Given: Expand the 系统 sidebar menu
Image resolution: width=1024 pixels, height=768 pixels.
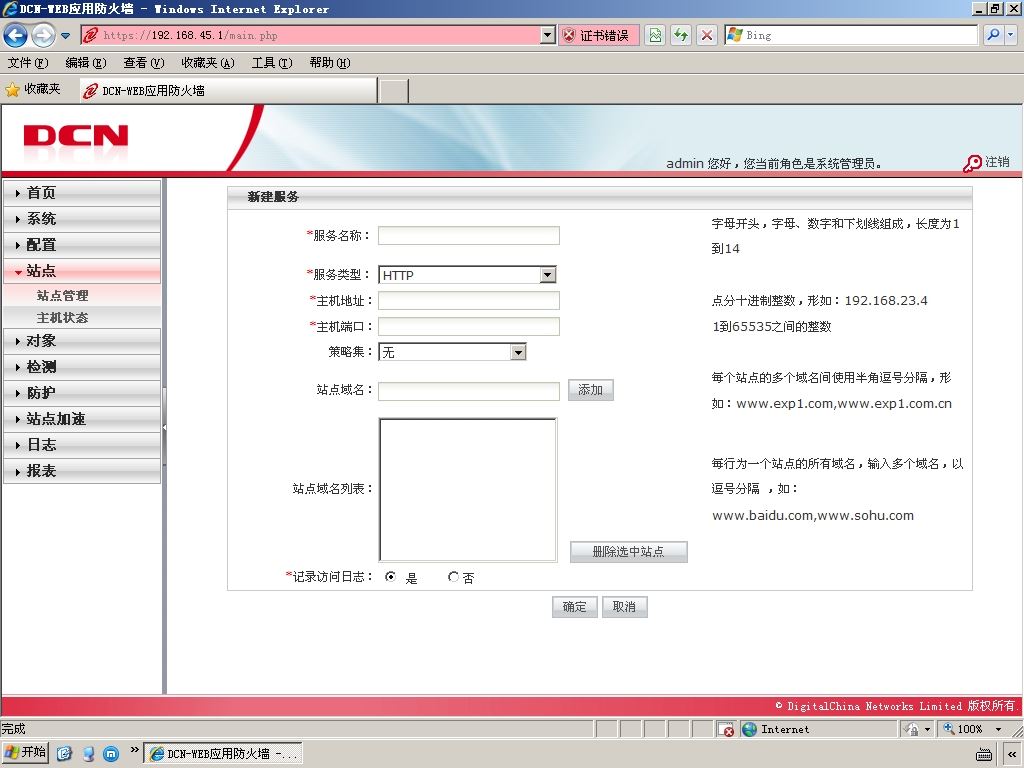Looking at the screenshot, I should [82, 219].
